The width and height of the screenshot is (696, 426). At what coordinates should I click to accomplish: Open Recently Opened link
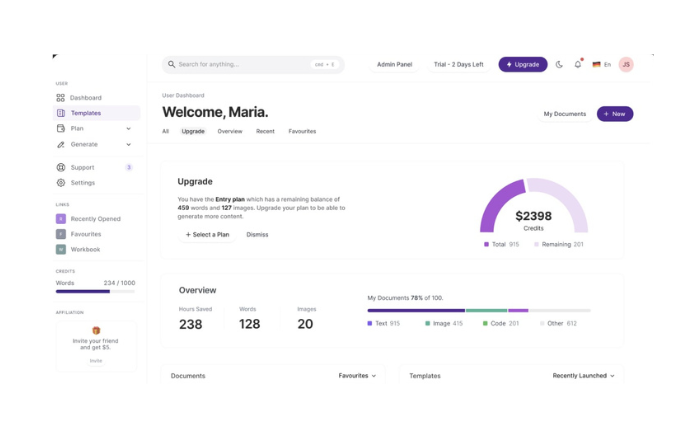point(97,219)
